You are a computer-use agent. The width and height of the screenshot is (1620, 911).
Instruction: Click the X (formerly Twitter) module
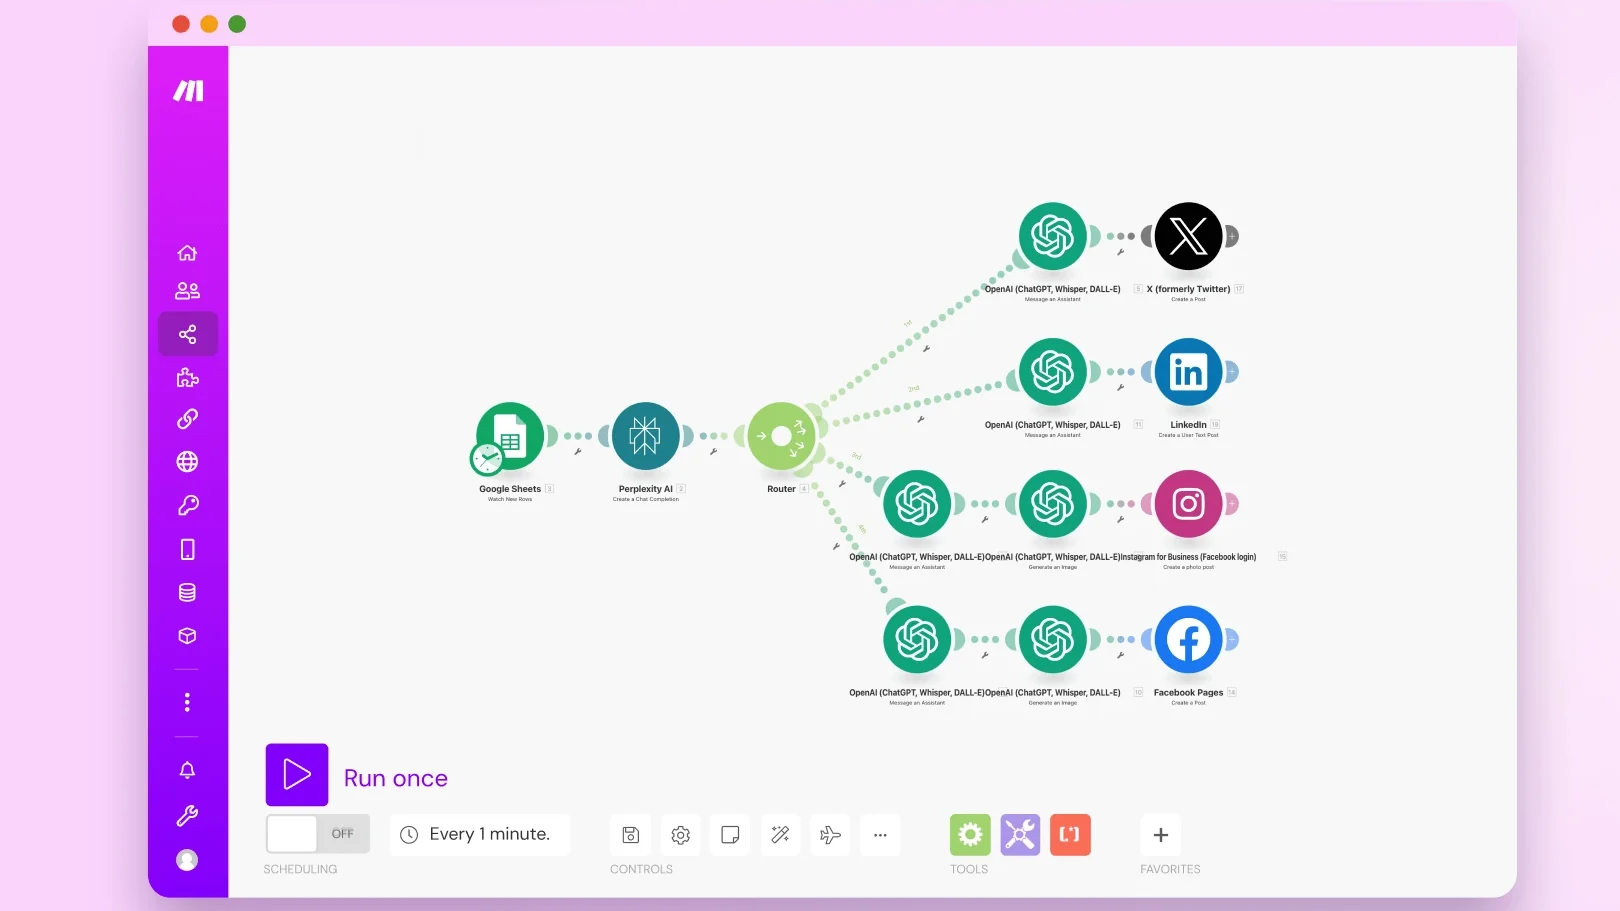click(x=1188, y=237)
